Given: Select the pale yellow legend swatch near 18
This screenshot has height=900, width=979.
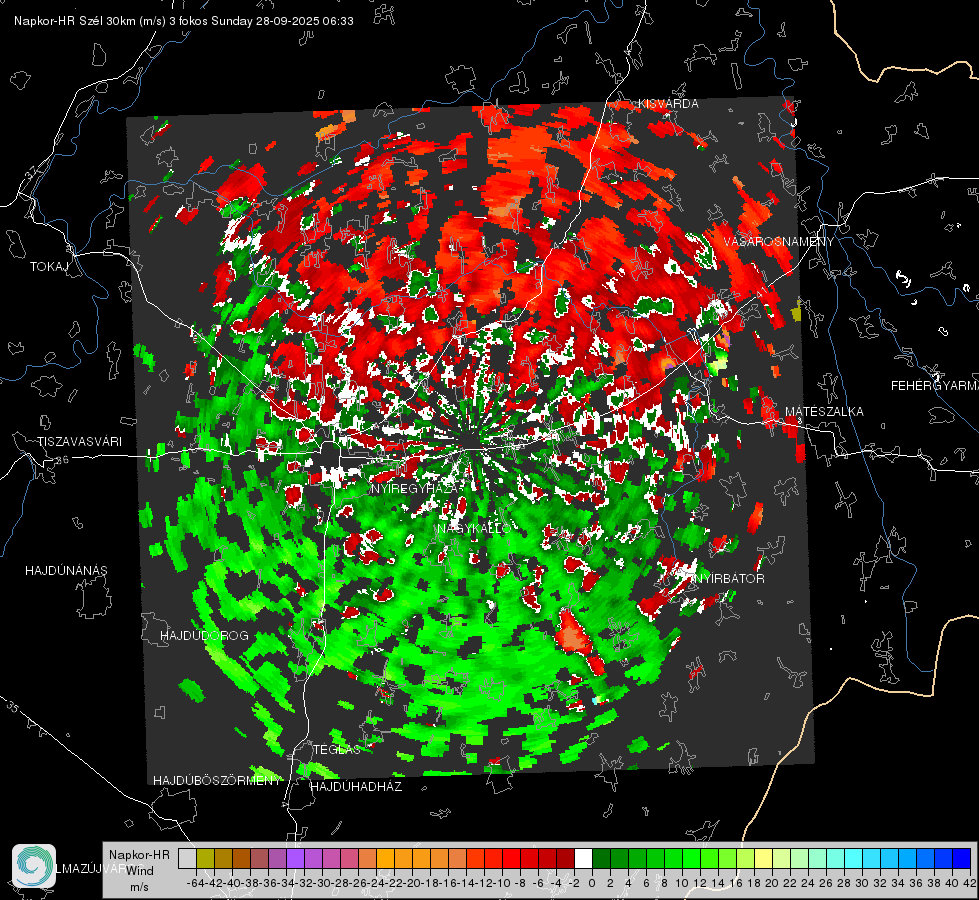Looking at the screenshot, I should click(764, 858).
